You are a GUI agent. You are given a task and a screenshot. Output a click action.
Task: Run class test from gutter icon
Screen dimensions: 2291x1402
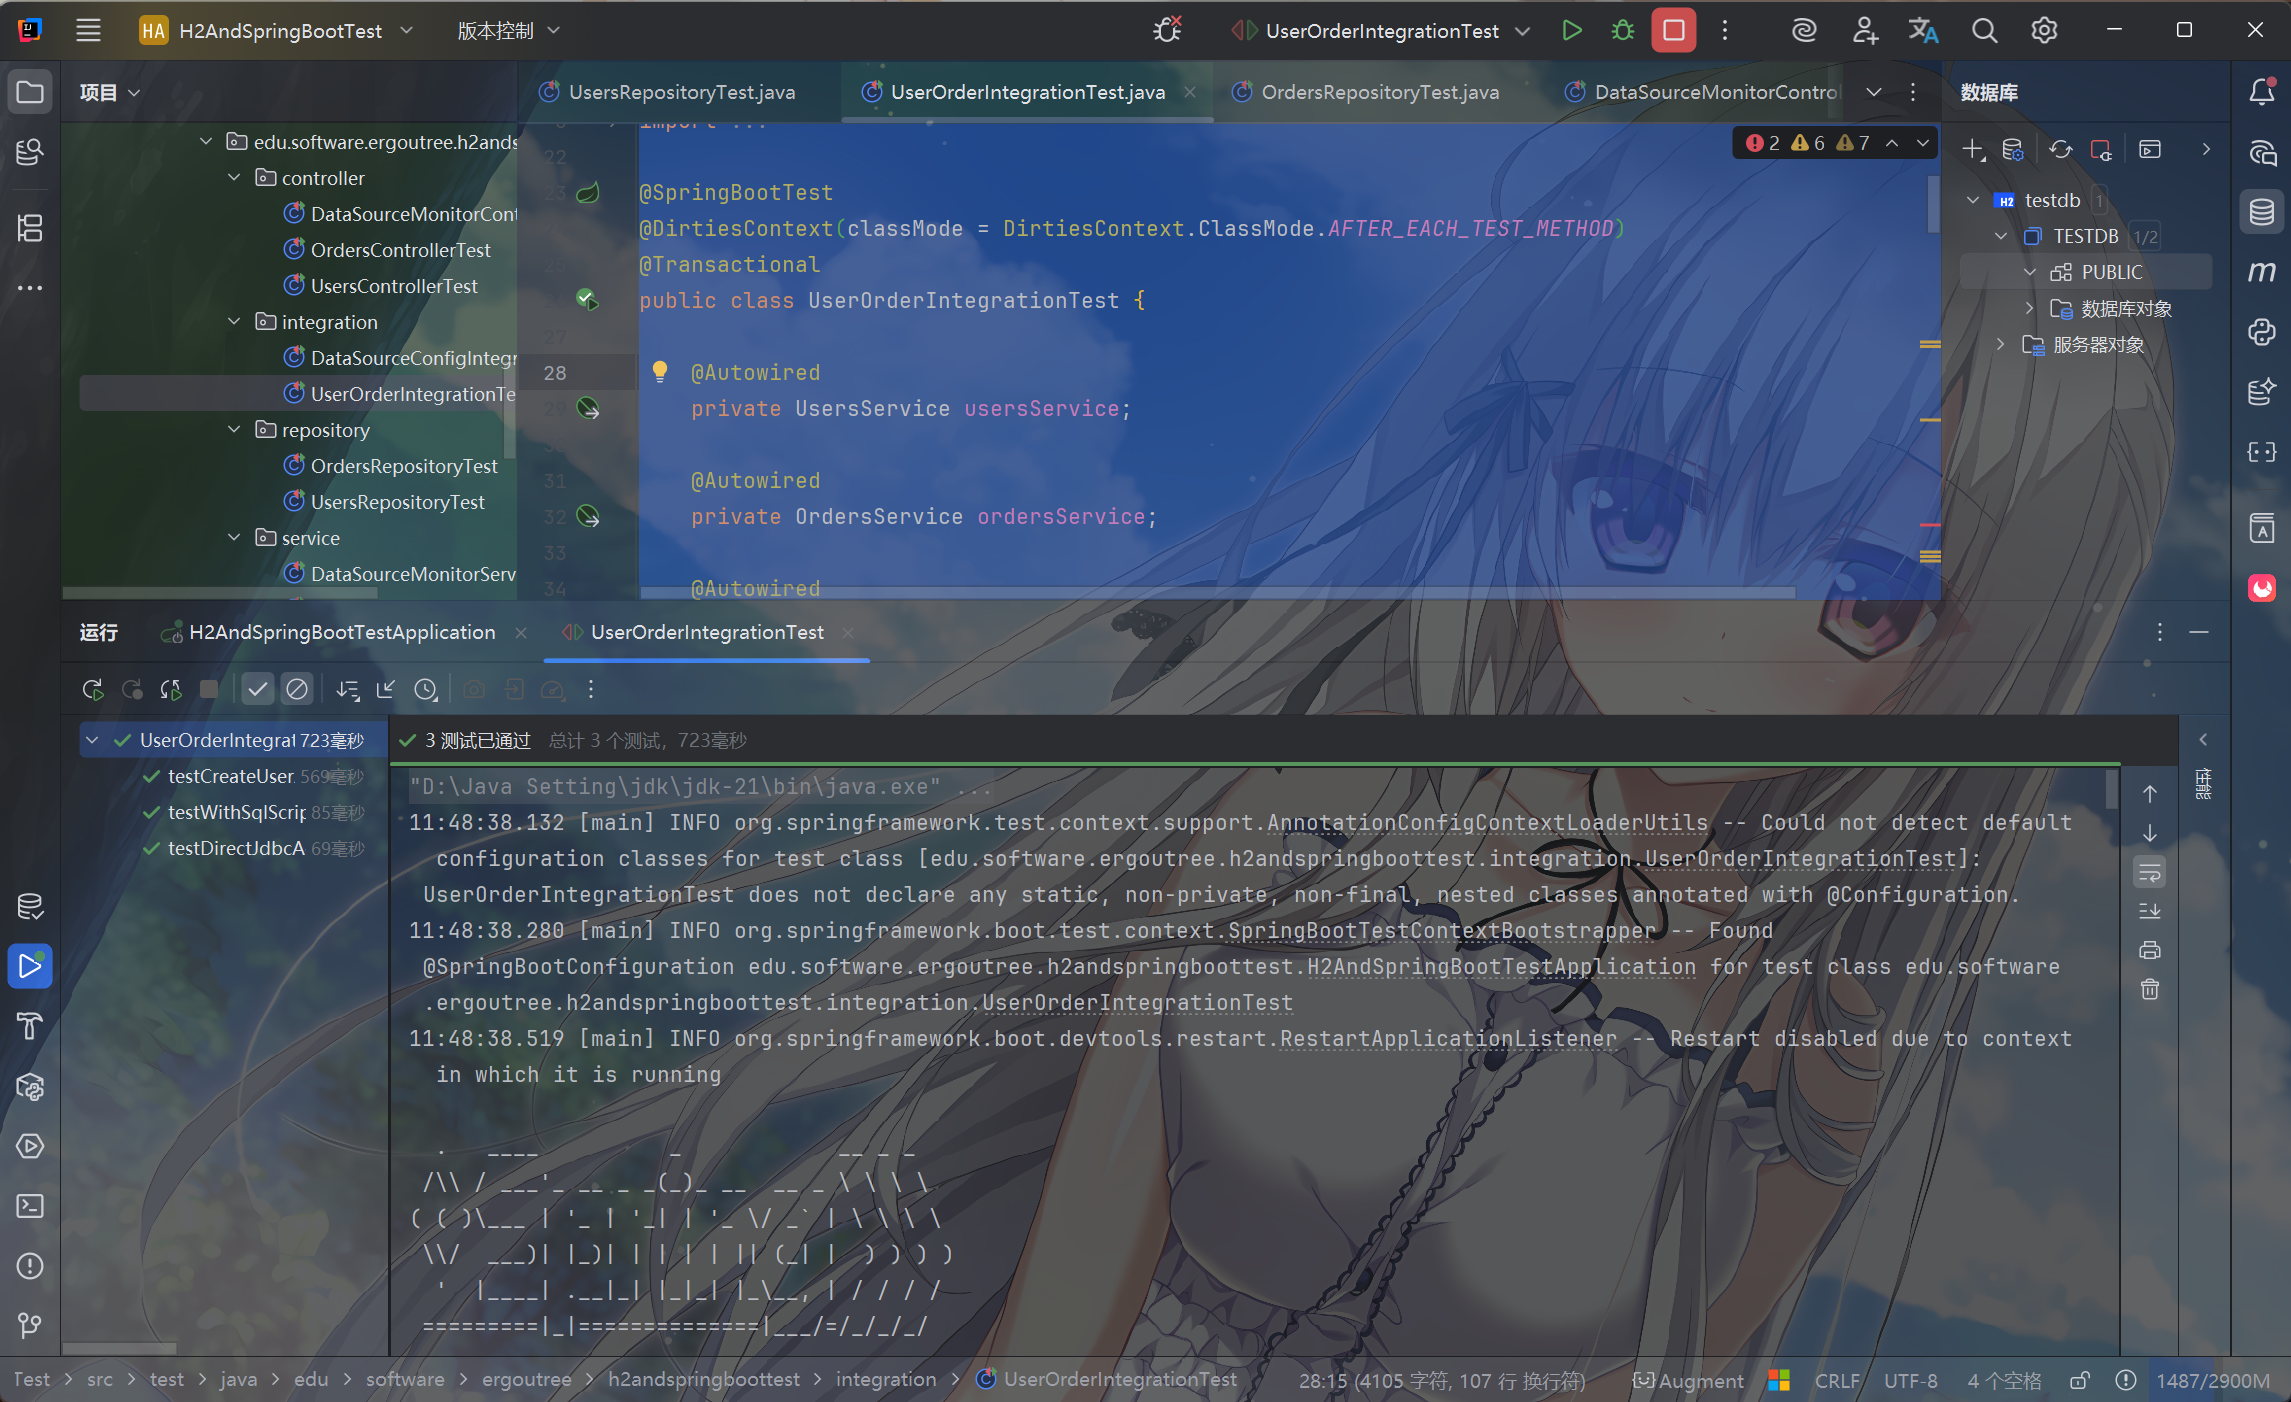[588, 299]
